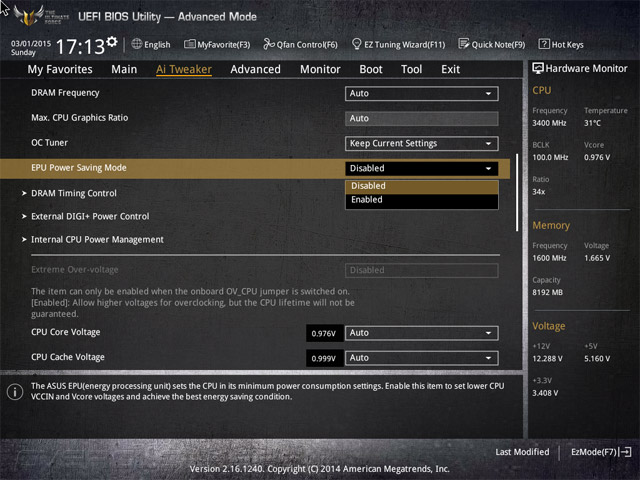
Task: Click the 31°C temperature value
Action: (592, 123)
